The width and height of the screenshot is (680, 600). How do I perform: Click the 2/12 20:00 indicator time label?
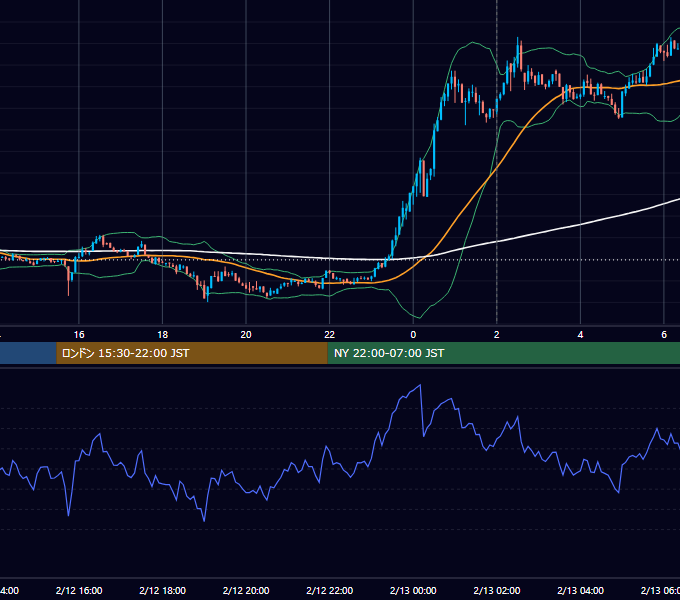(246, 590)
